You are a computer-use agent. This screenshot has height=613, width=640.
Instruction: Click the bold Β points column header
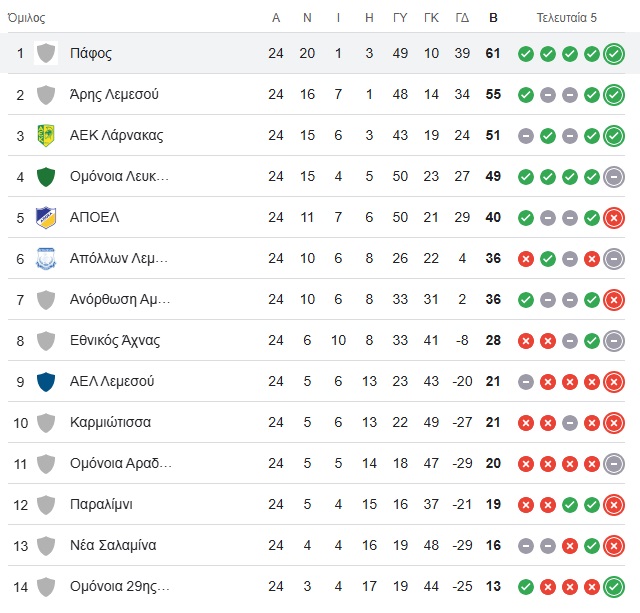(x=493, y=18)
